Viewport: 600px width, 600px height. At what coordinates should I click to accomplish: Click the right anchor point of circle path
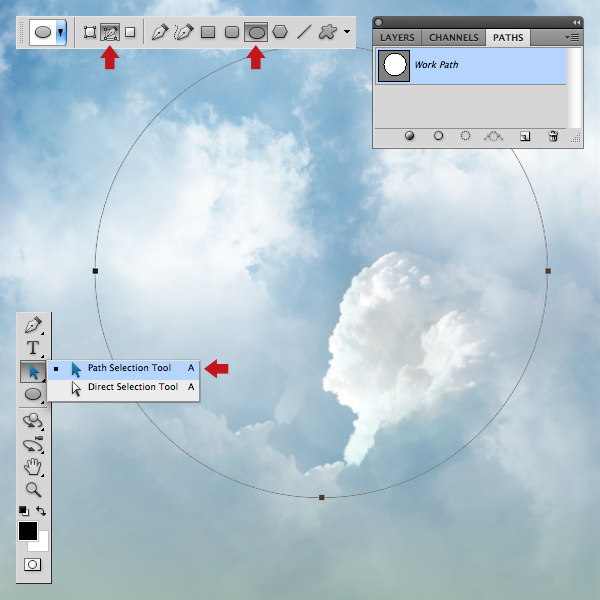coord(548,271)
